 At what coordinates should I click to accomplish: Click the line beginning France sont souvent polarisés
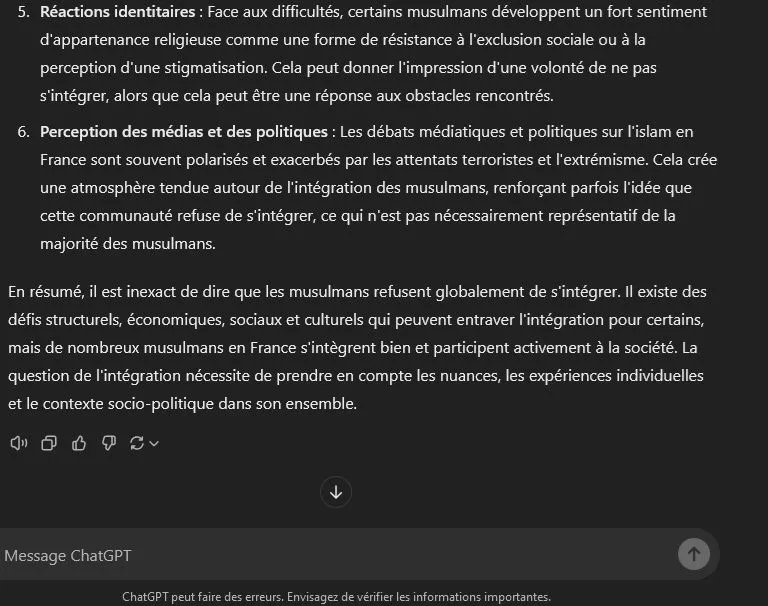point(379,160)
